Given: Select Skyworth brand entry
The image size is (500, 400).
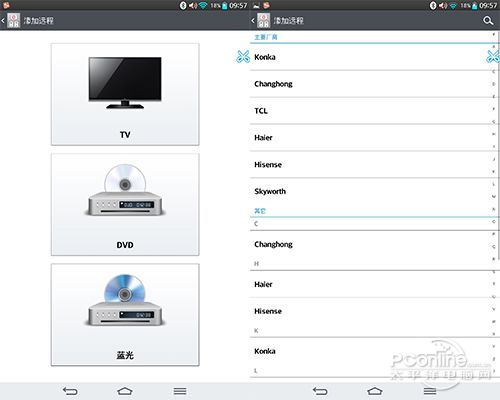Looking at the screenshot, I should (x=371, y=191).
